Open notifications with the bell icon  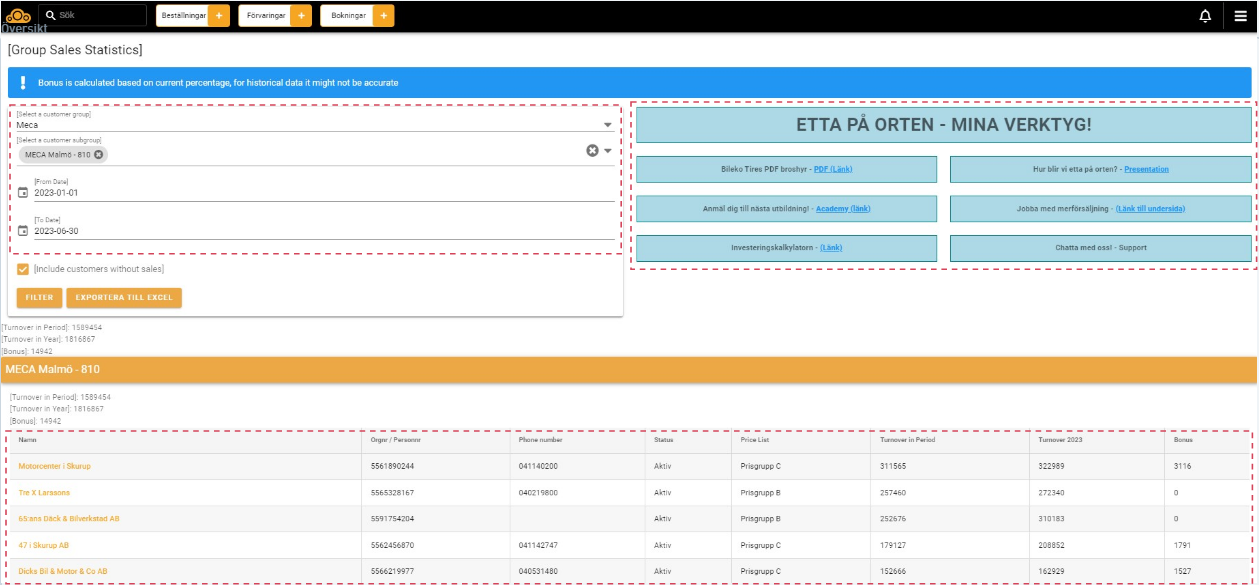coord(1205,16)
